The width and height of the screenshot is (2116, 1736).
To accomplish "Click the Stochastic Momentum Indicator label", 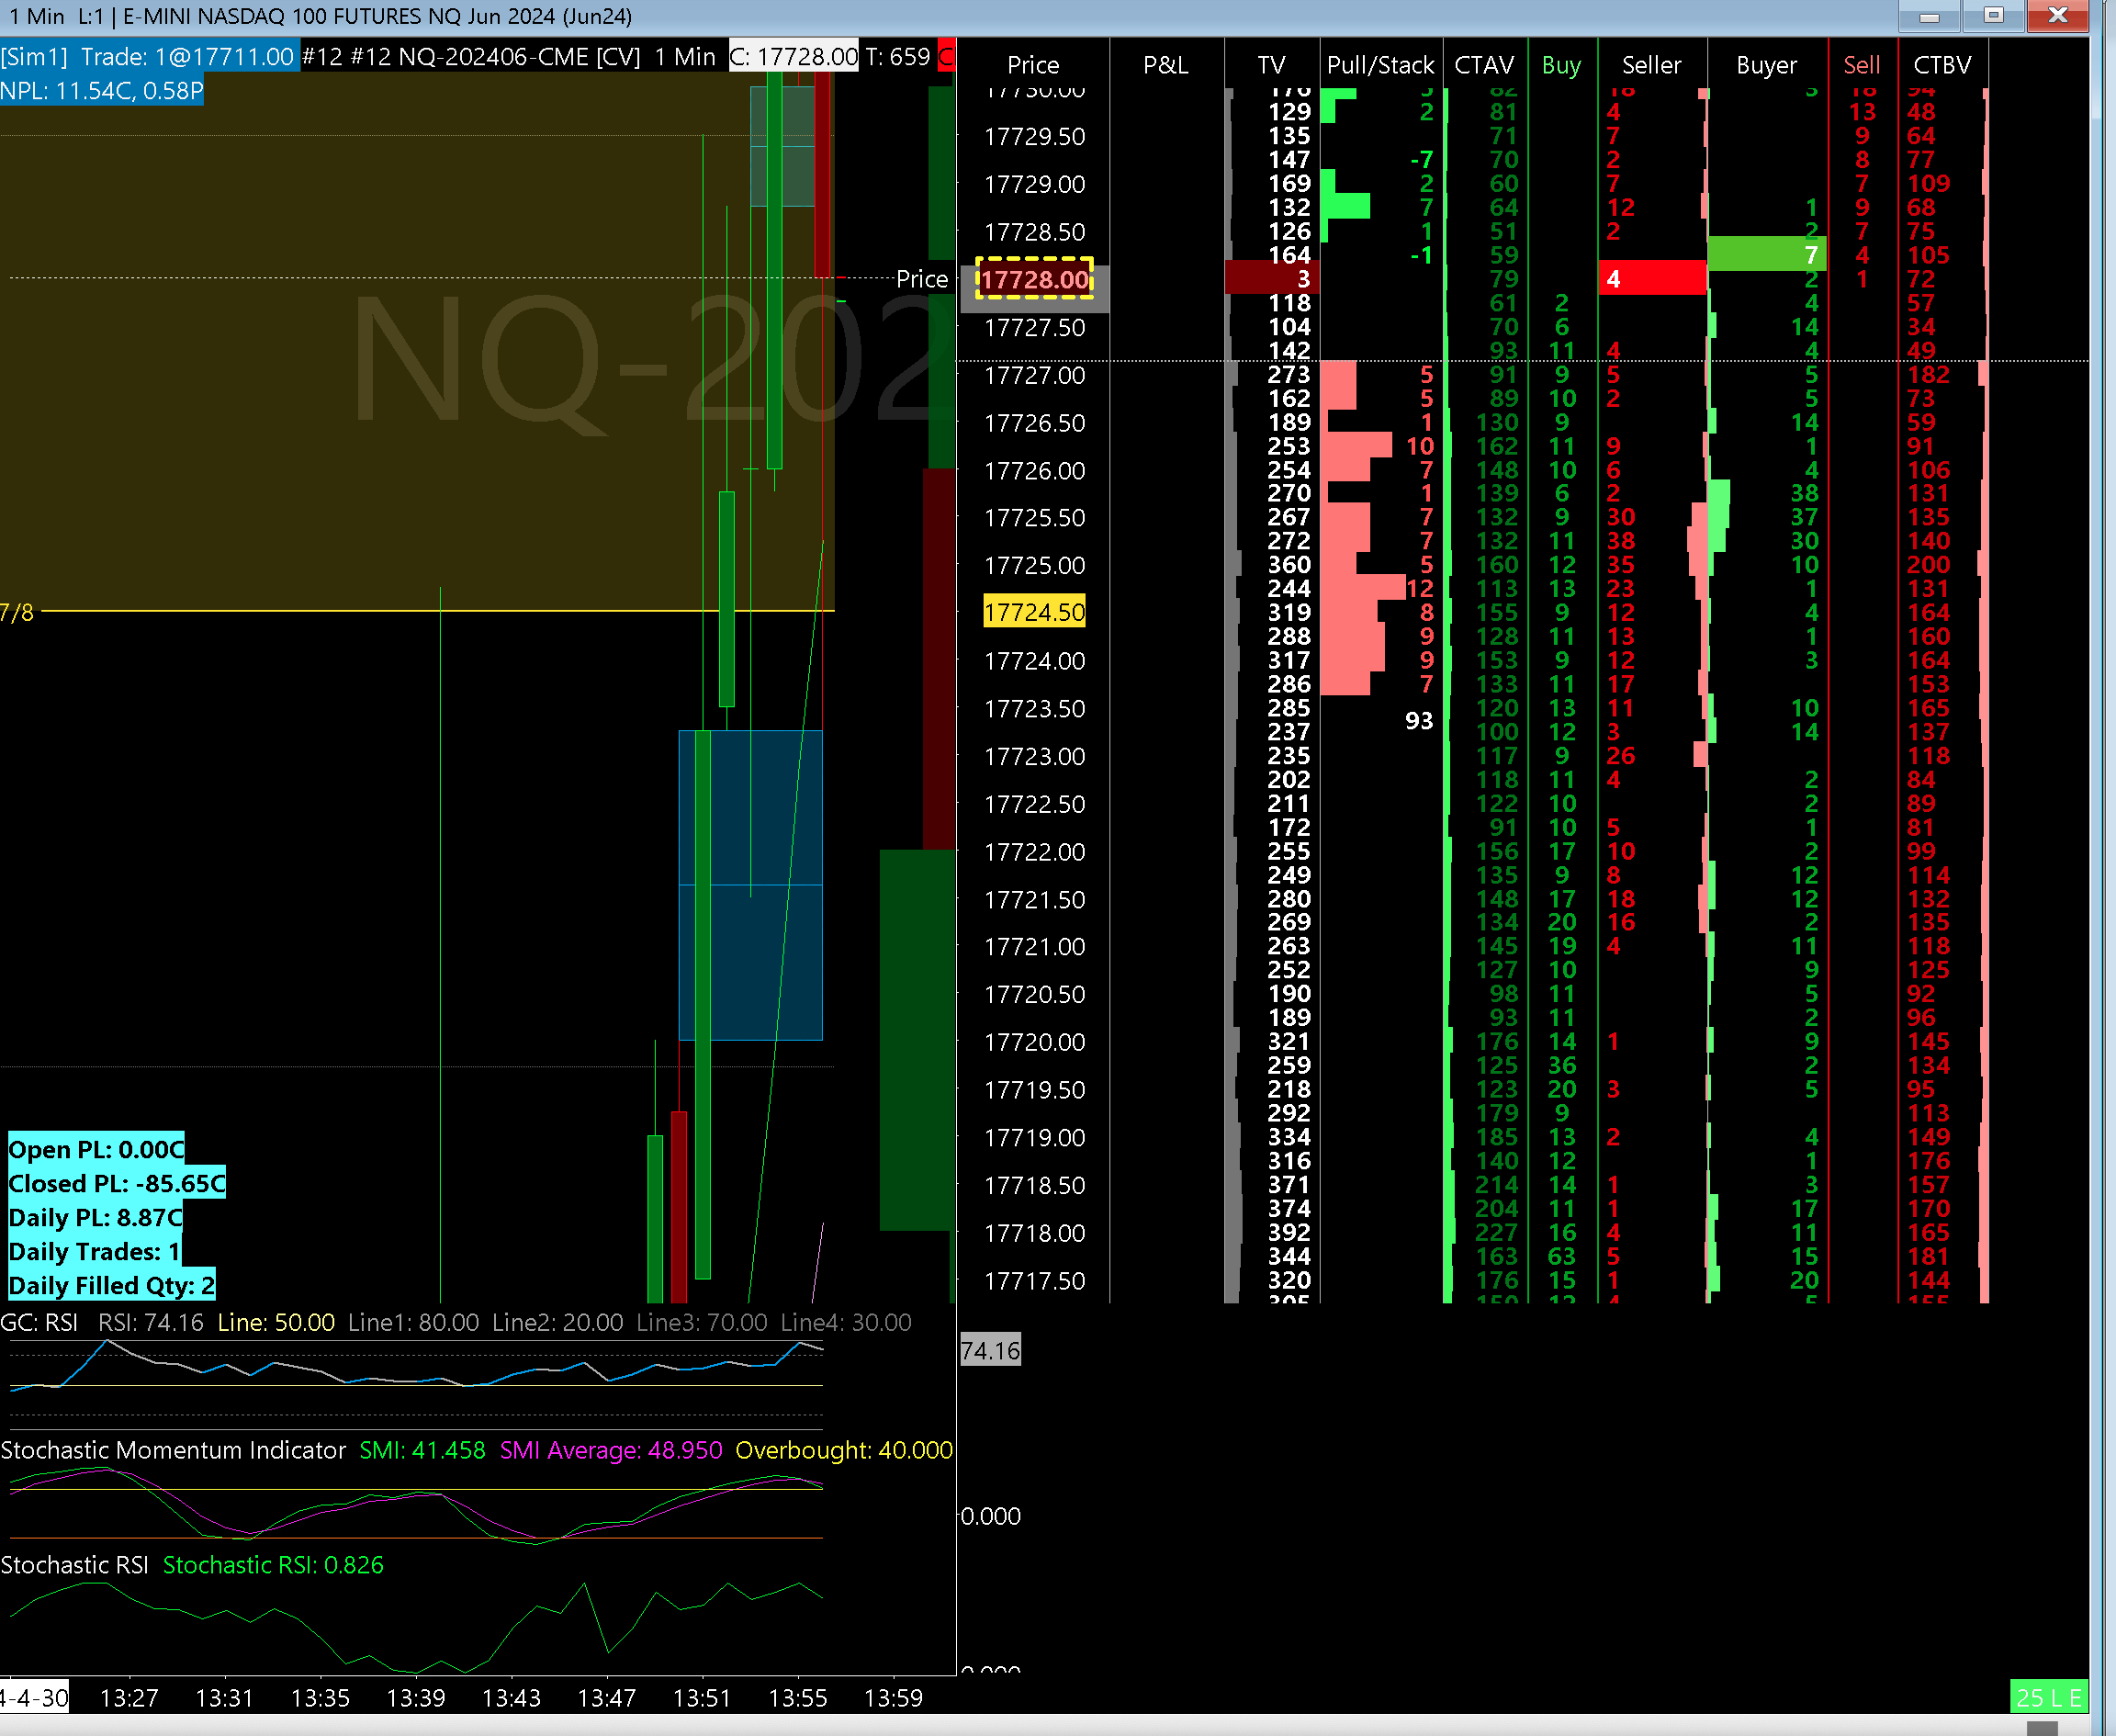I will click(x=173, y=1450).
